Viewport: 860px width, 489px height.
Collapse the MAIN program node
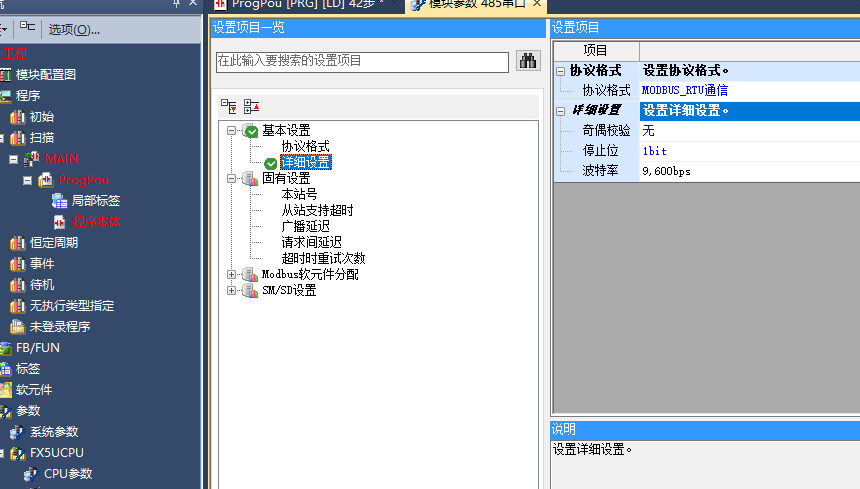(13, 159)
